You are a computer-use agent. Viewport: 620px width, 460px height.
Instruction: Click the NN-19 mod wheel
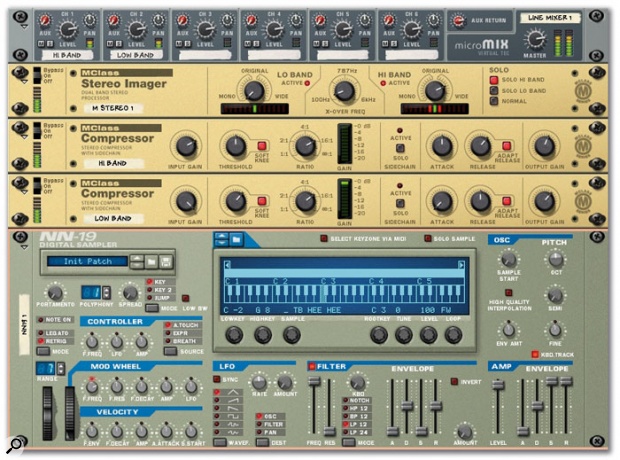(x=70, y=413)
